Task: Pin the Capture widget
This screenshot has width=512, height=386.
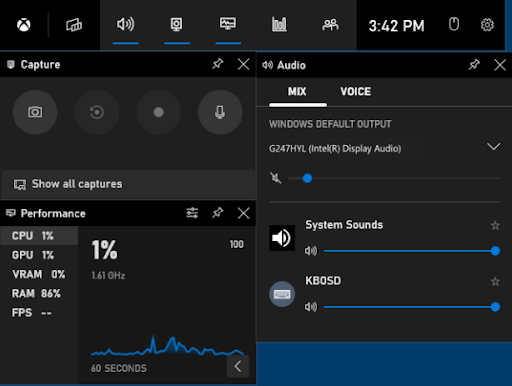Action: [218, 64]
